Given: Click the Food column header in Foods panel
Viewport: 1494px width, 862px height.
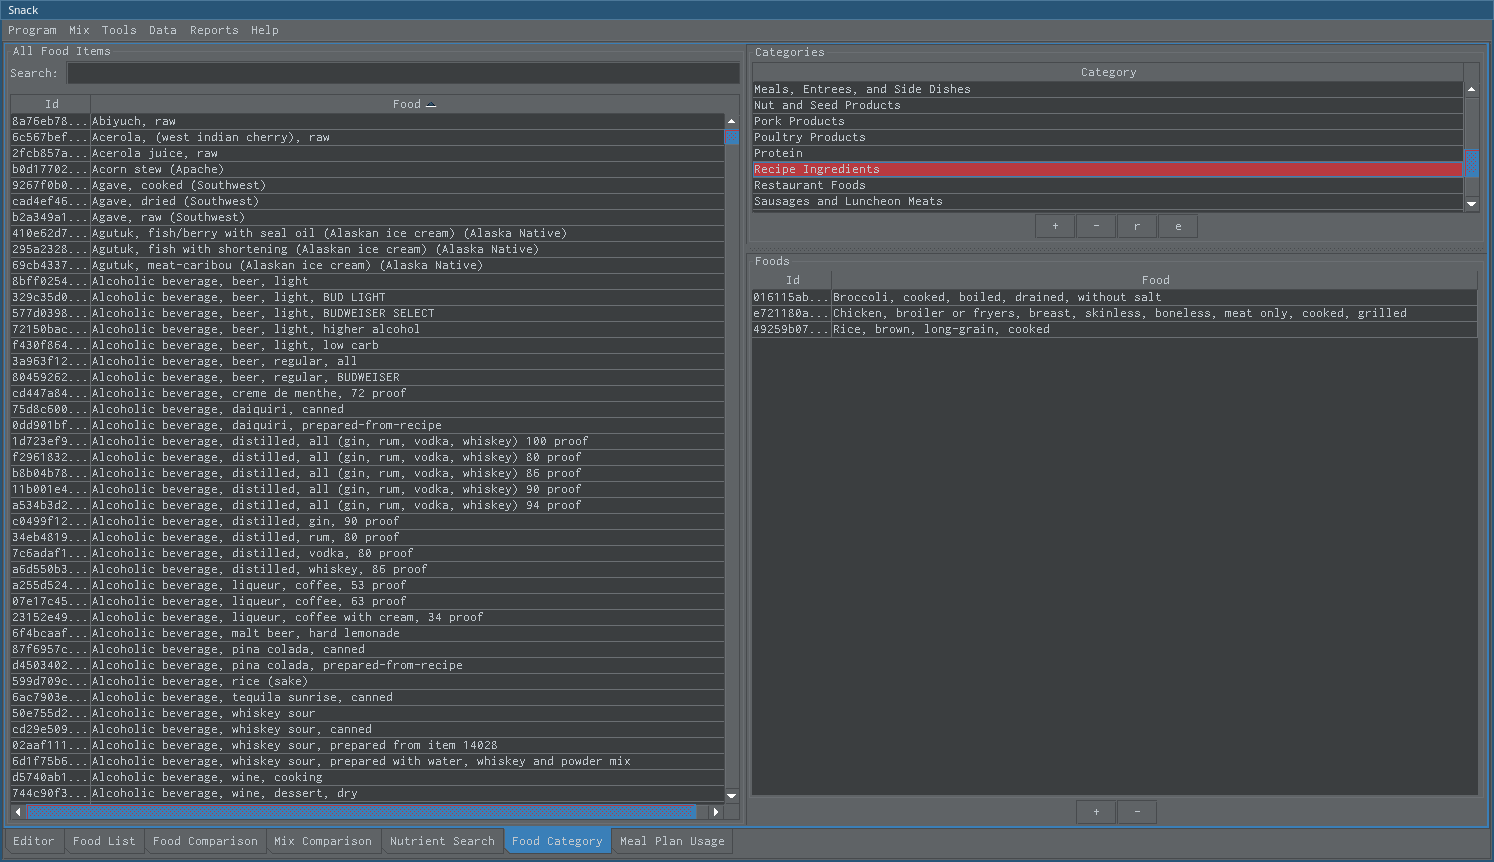Looking at the screenshot, I should (x=1155, y=280).
